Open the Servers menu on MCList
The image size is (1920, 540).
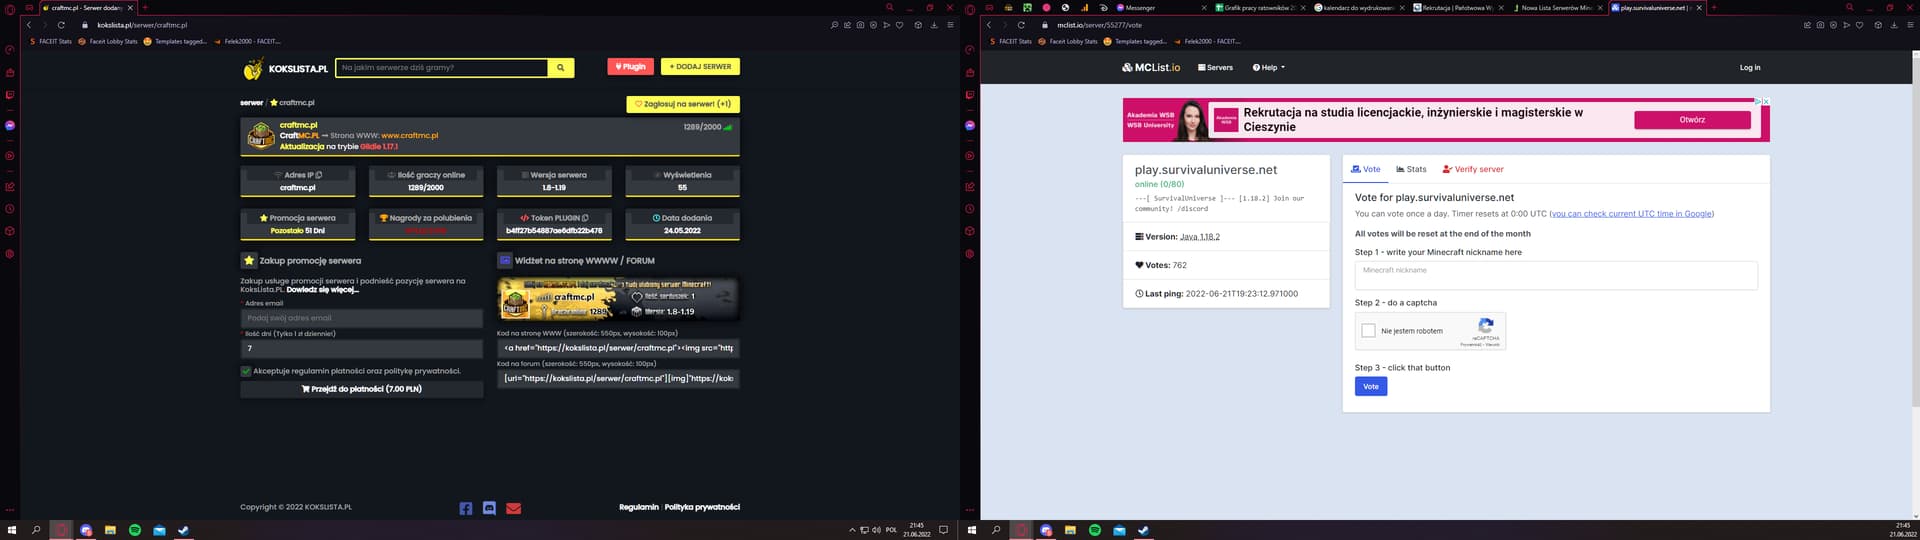pos(1215,68)
